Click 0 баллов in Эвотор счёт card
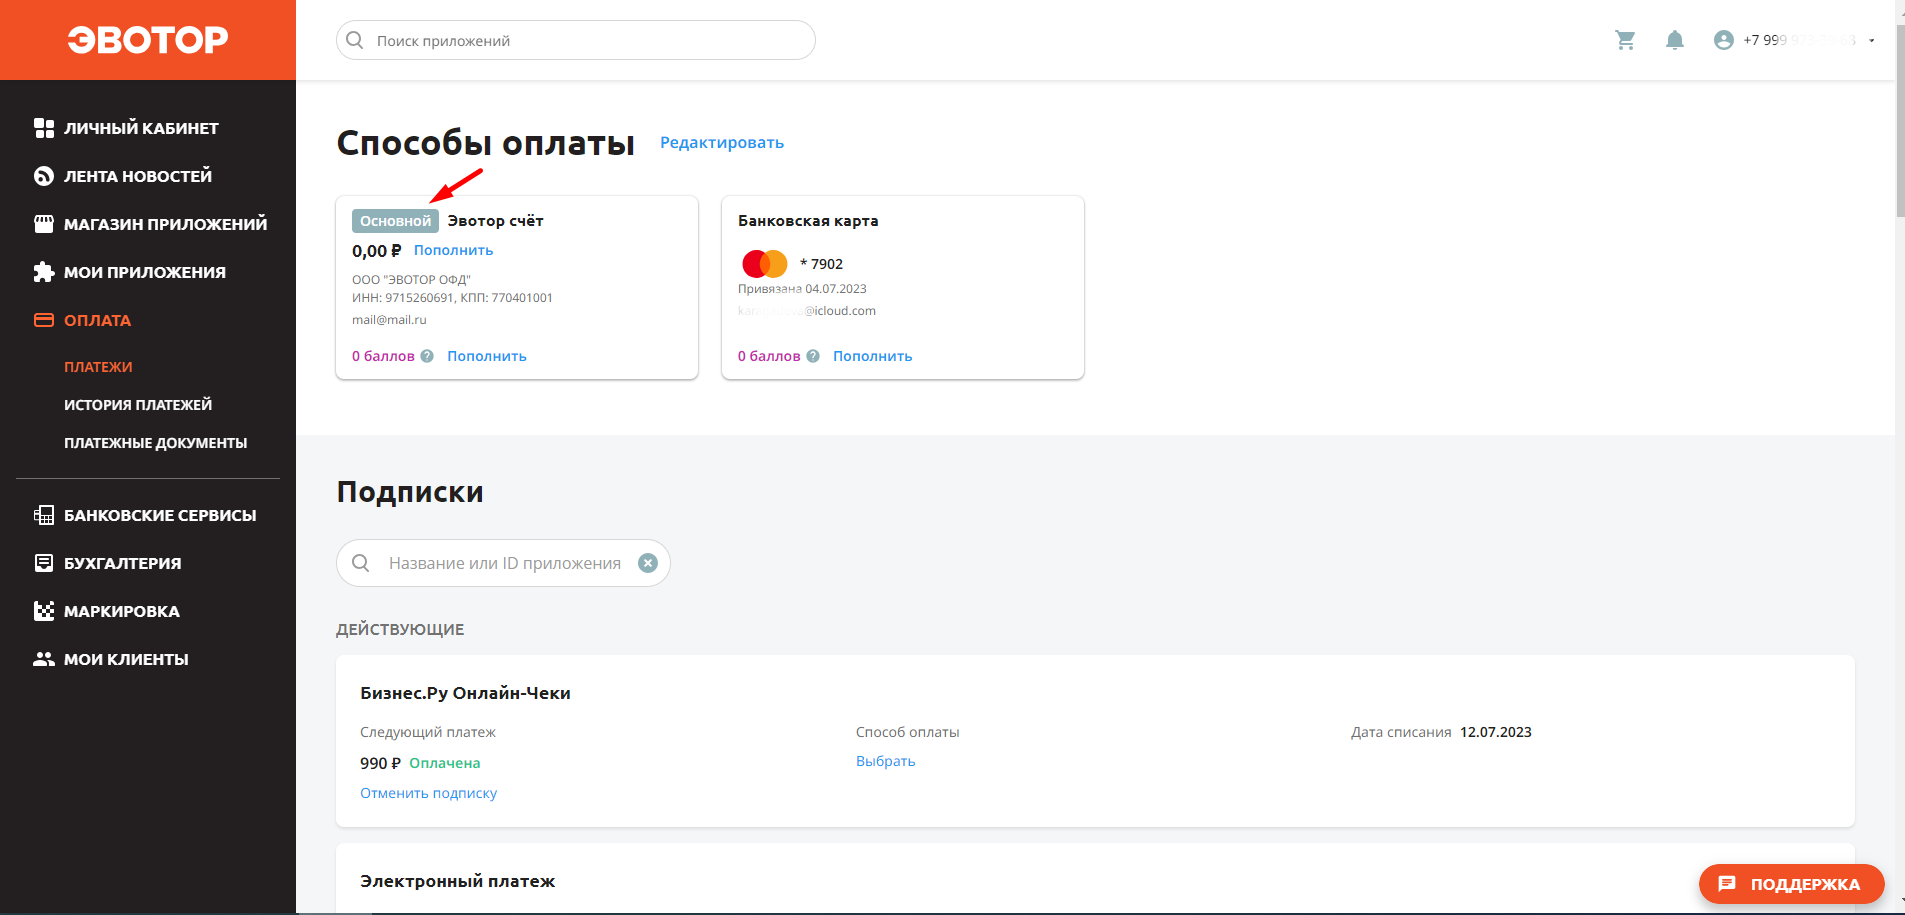This screenshot has height=915, width=1905. (x=383, y=356)
